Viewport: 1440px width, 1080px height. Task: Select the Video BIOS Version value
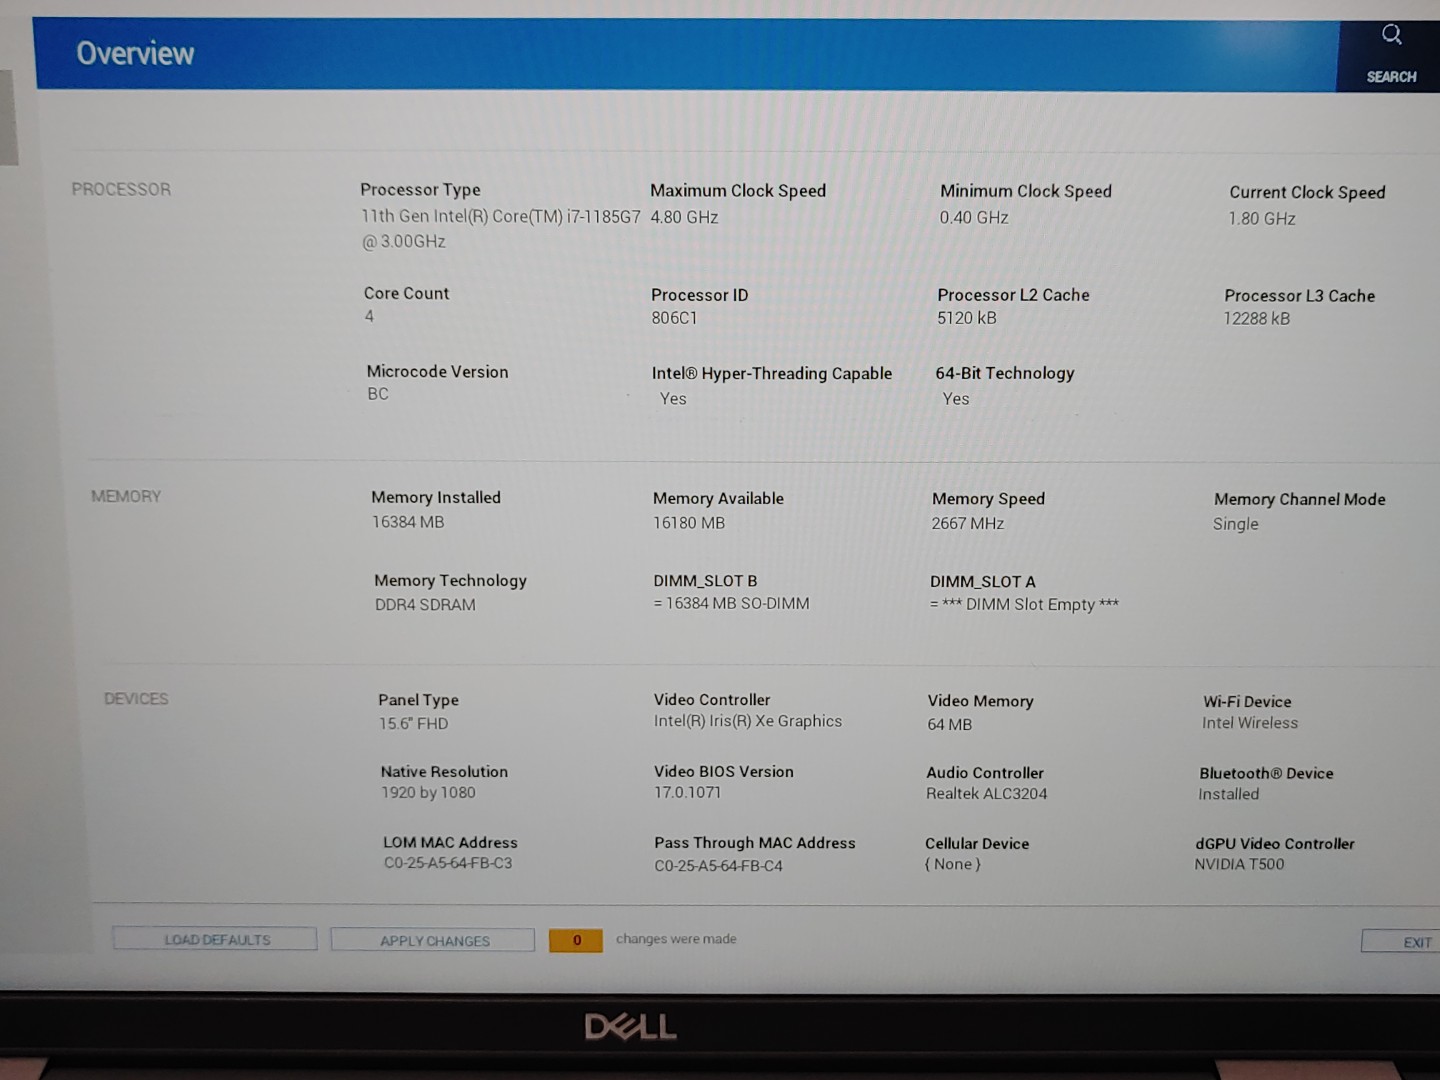pos(687,792)
